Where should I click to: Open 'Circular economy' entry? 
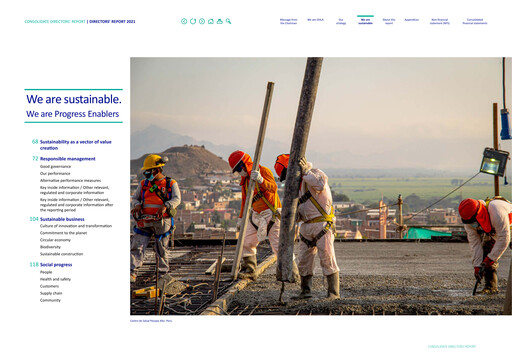tap(55, 240)
